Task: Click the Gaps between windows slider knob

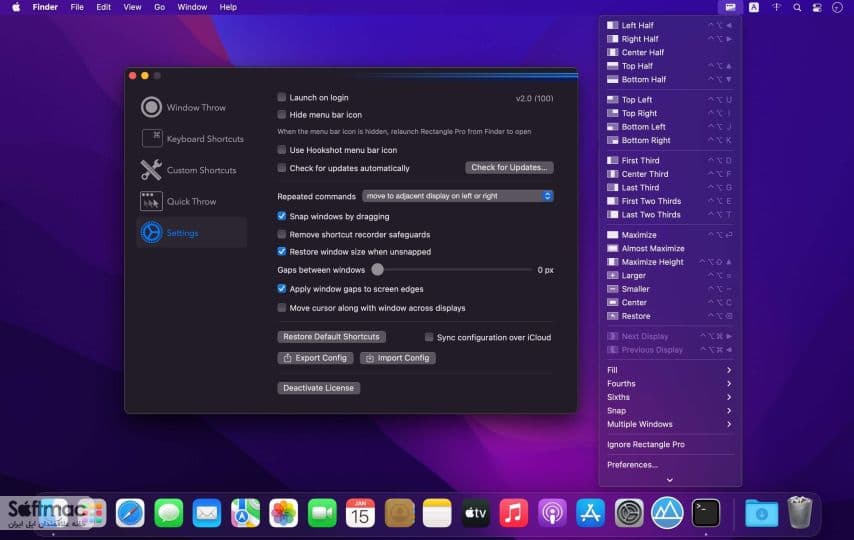Action: 377,270
